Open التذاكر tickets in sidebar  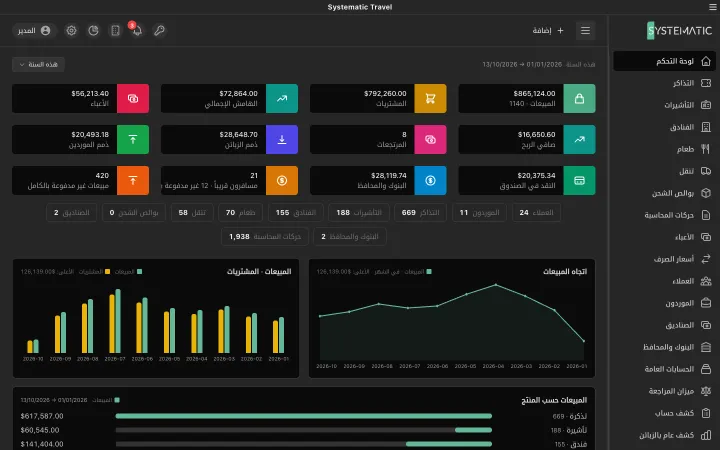pyautogui.click(x=664, y=83)
